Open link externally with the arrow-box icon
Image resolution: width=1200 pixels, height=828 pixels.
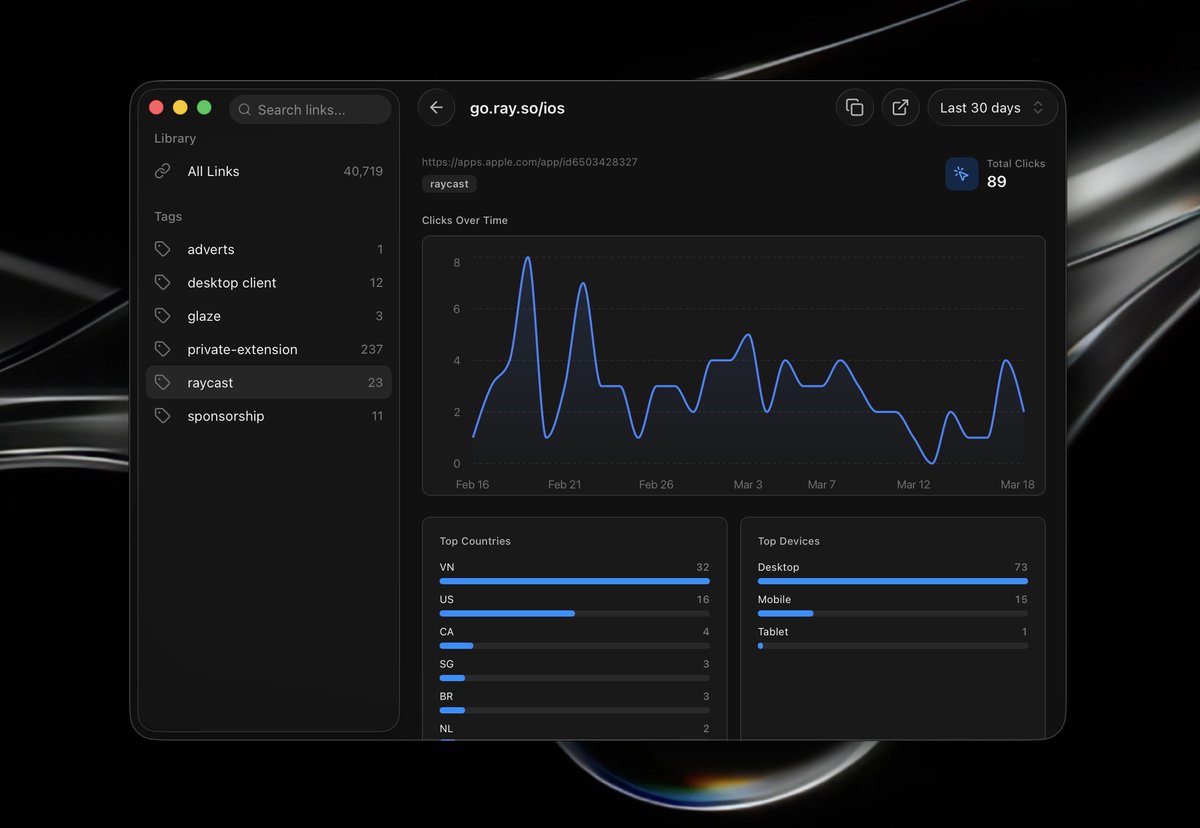[901, 108]
